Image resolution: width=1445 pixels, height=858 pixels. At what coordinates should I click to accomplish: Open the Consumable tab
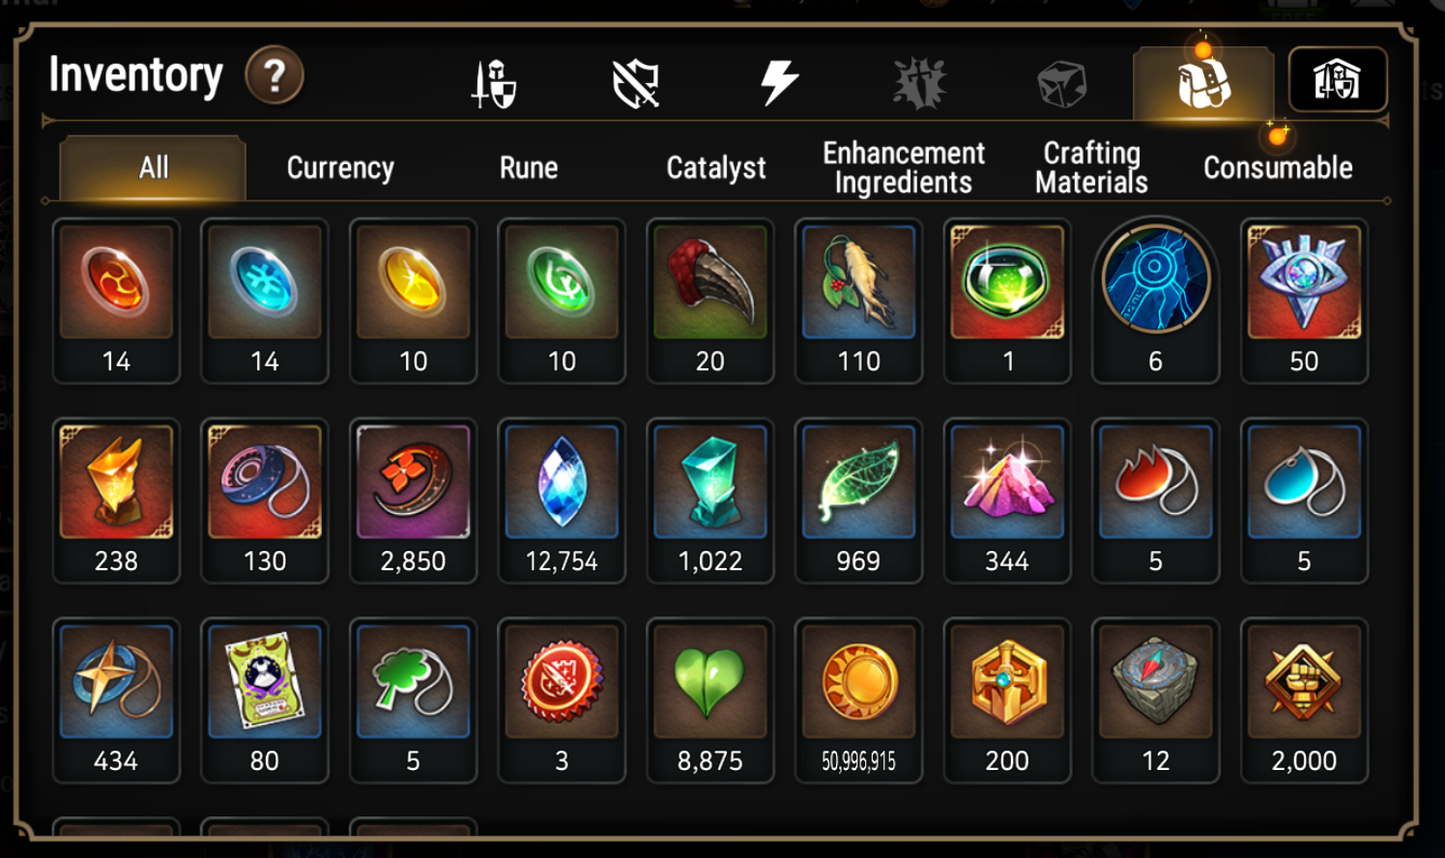(x=1278, y=168)
